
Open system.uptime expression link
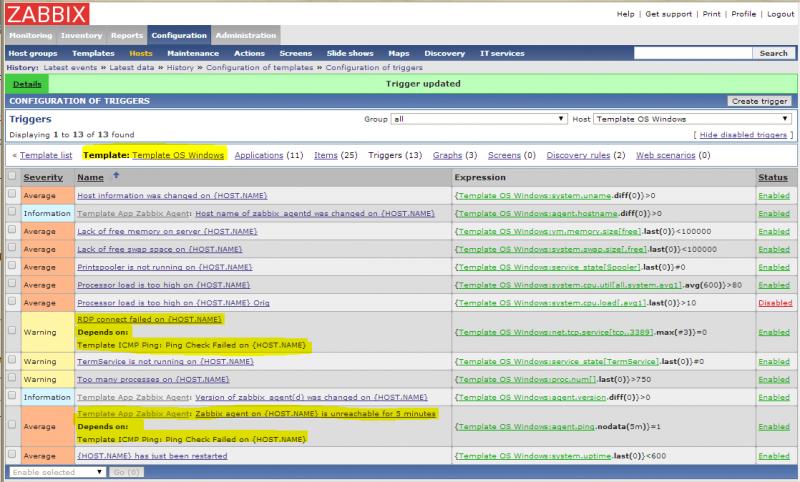(x=533, y=455)
